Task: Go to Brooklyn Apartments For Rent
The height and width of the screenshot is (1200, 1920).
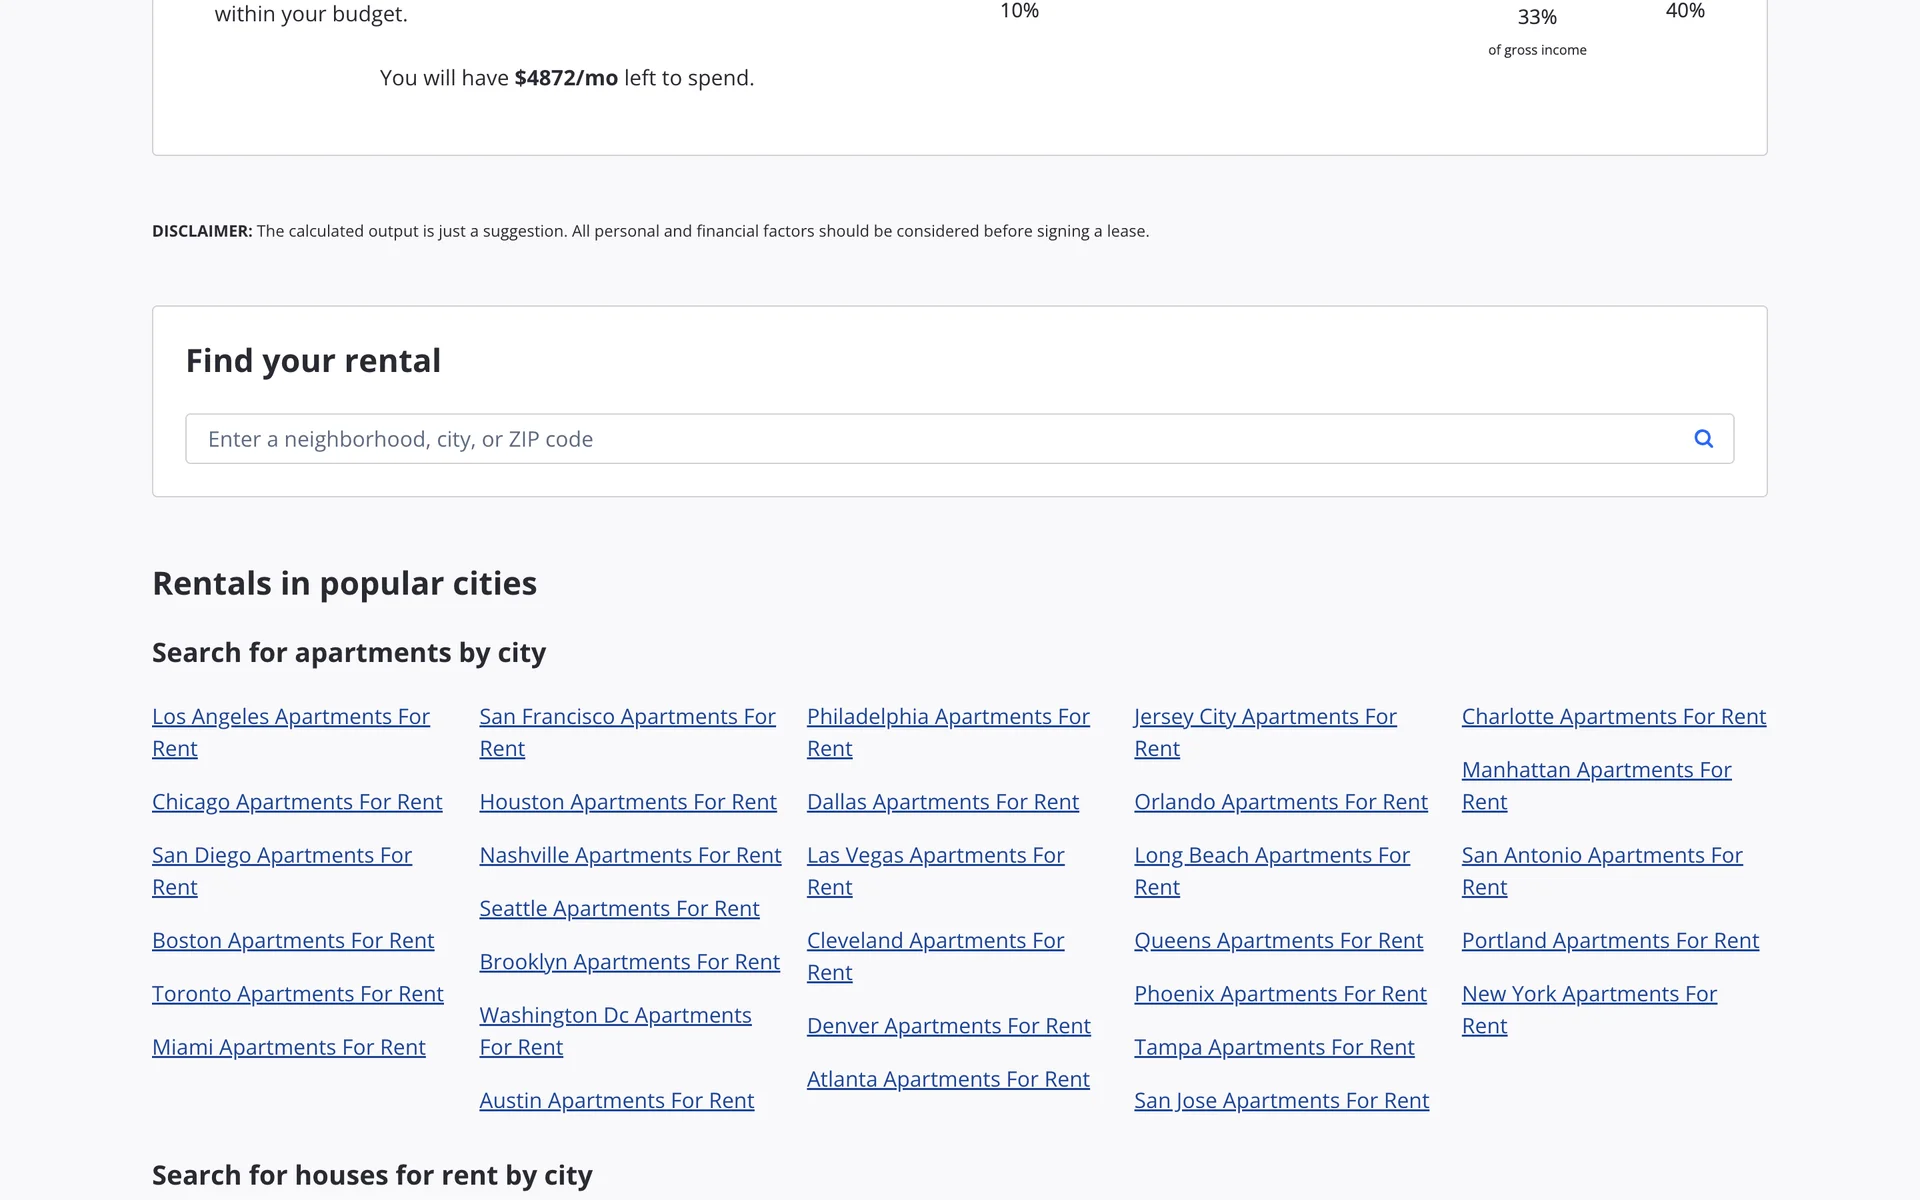Action: (x=629, y=962)
